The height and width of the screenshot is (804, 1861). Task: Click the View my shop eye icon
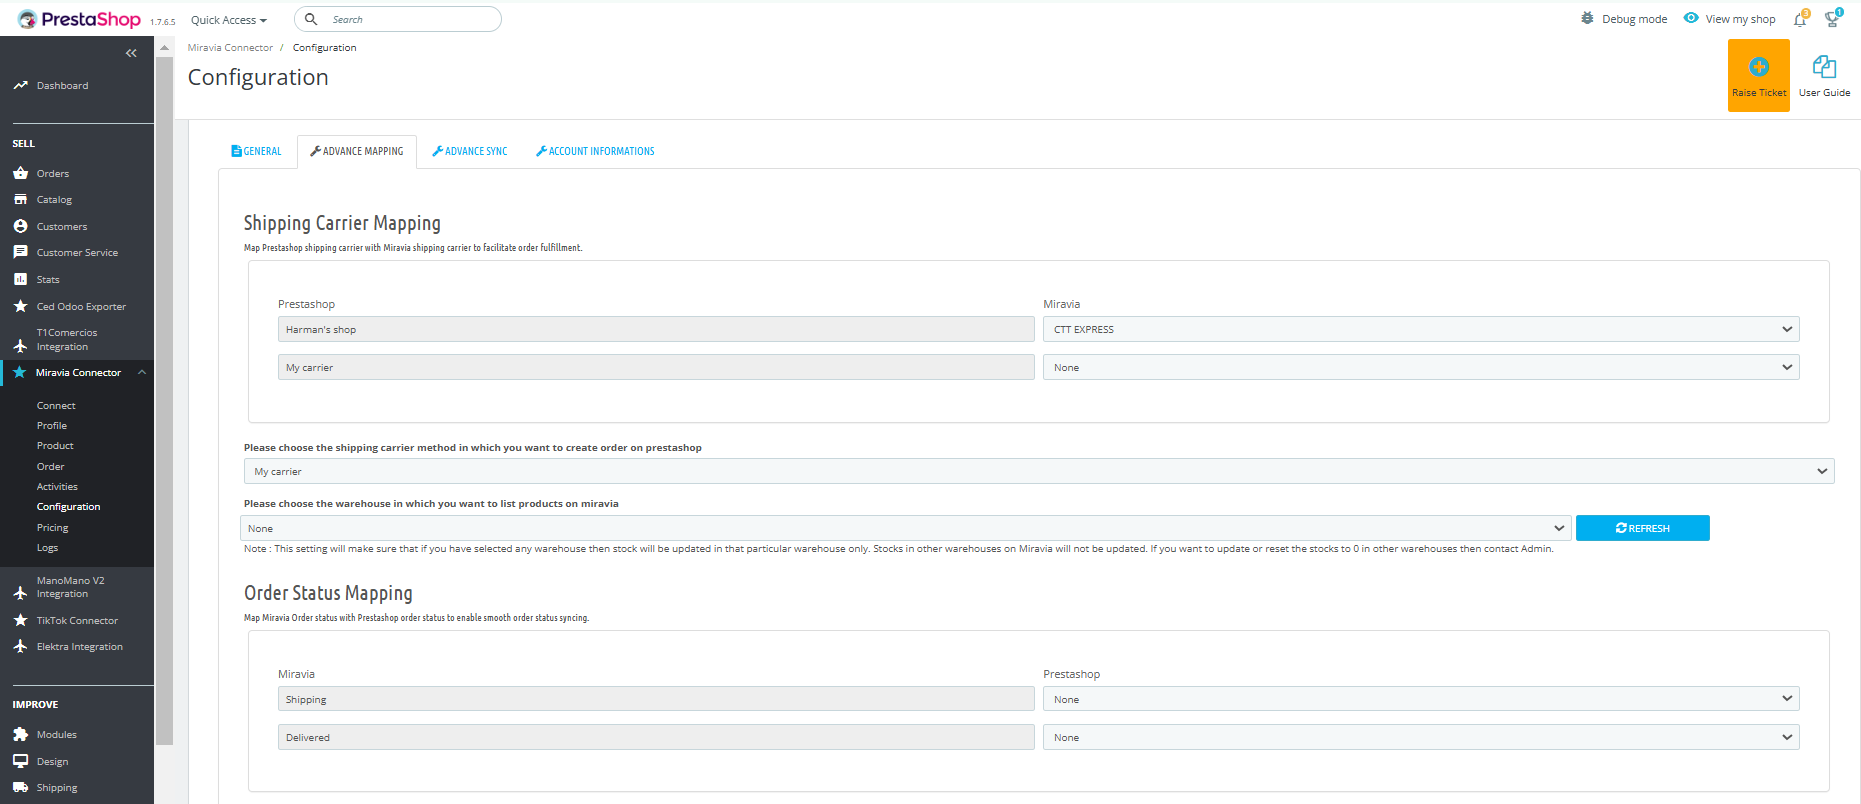click(x=1691, y=18)
